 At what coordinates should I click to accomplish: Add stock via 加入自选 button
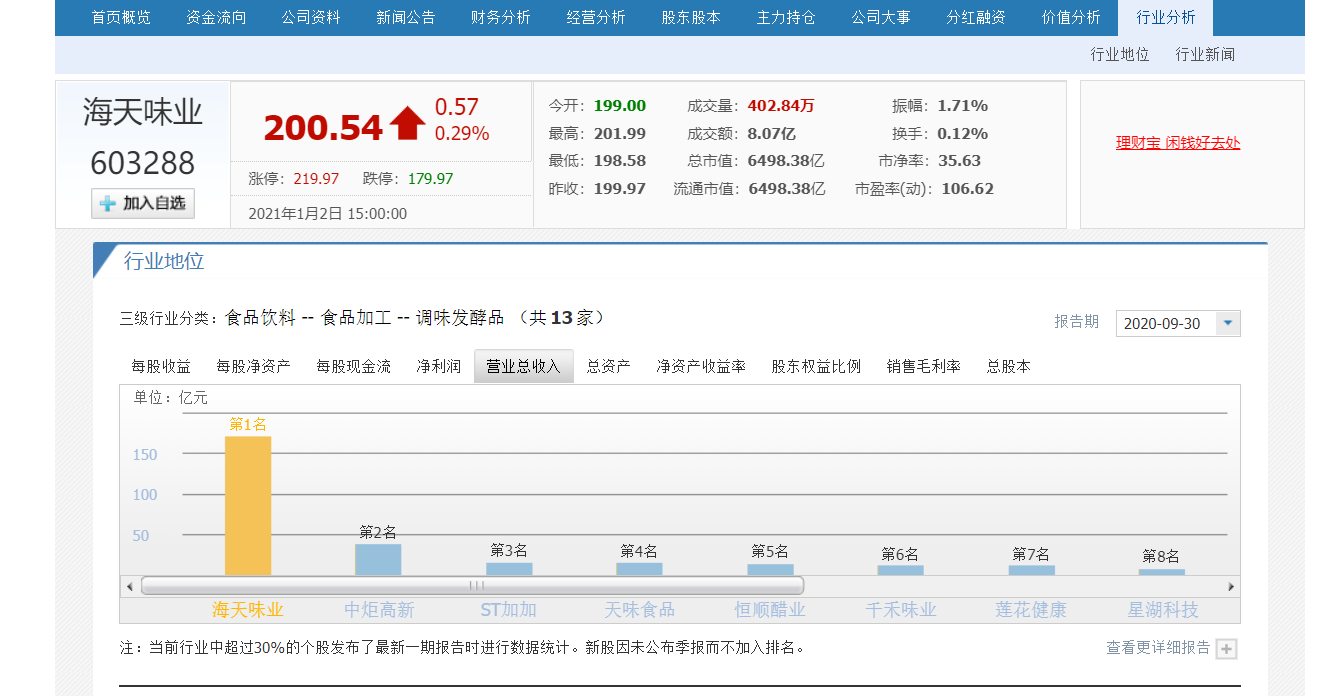(143, 204)
